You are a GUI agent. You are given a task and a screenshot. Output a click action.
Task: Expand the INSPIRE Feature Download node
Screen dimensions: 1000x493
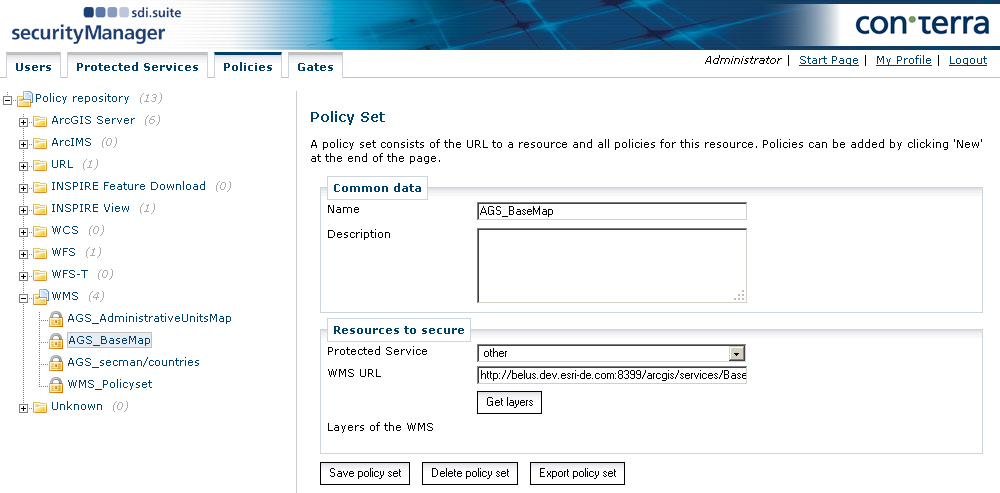[x=24, y=187]
